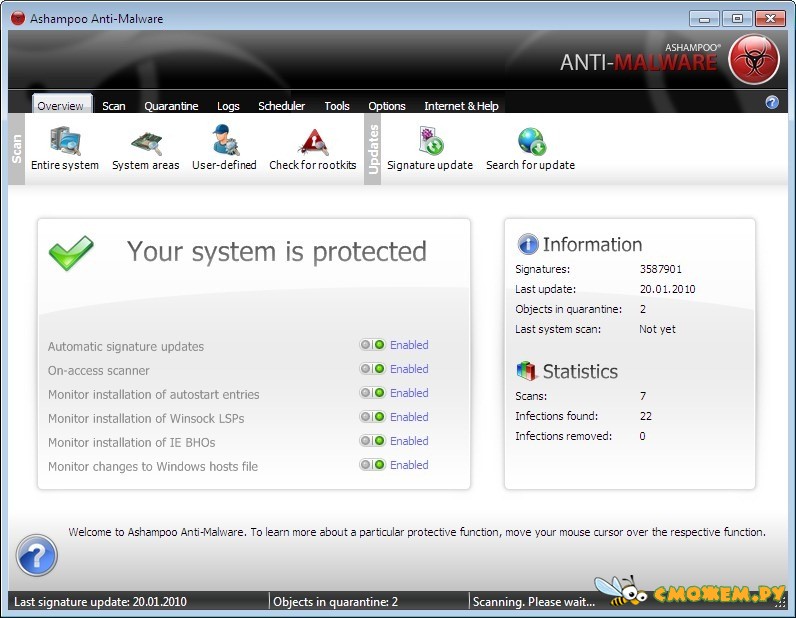Click Enabled link for Windows hosts file
The image size is (796, 618).
tap(409, 465)
